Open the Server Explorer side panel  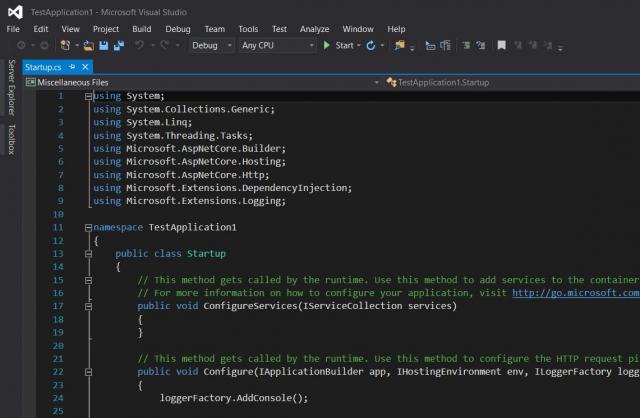click(11, 88)
